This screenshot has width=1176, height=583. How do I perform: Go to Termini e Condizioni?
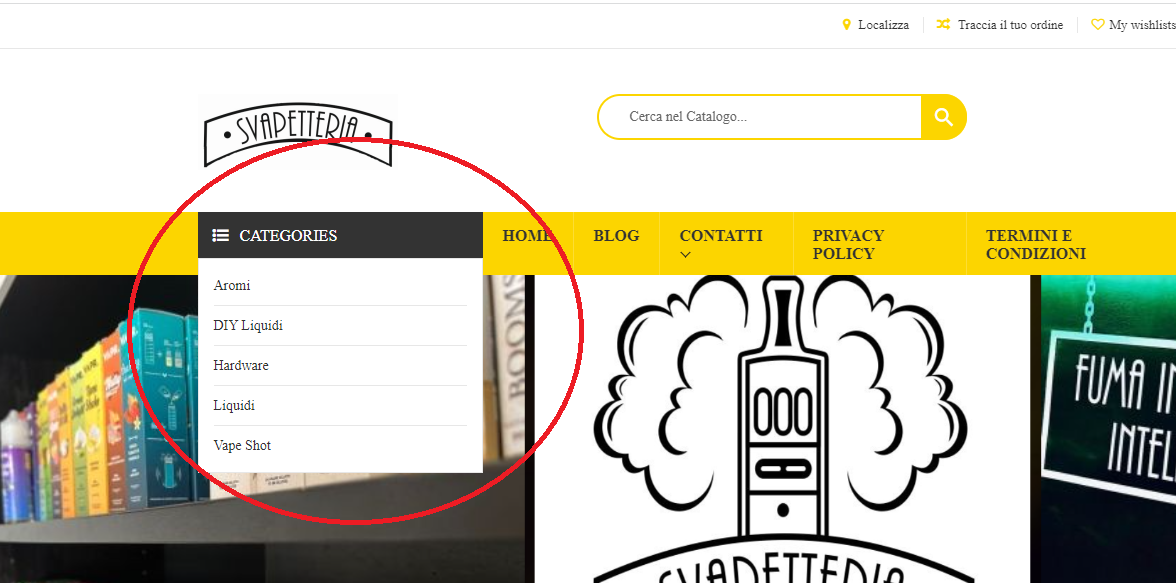click(x=1036, y=245)
